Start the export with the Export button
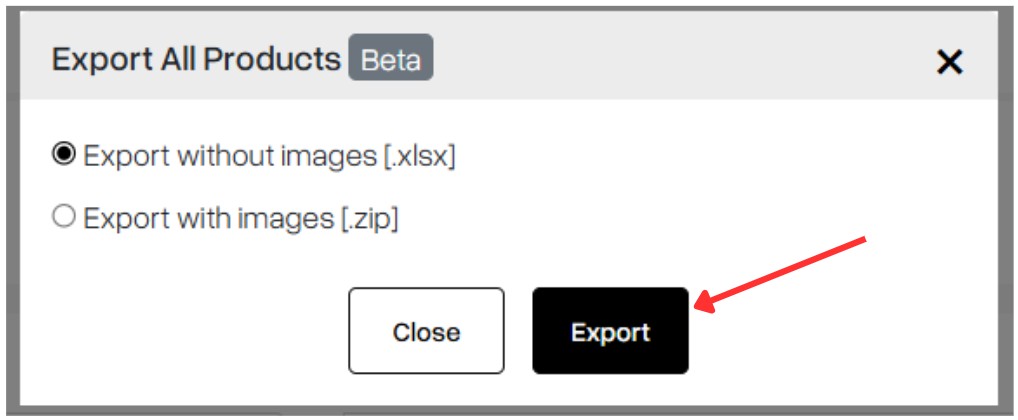 pos(610,331)
